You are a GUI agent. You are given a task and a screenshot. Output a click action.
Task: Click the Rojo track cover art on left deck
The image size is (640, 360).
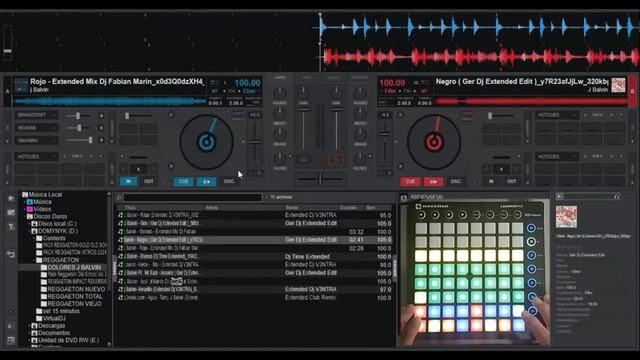click(x=21, y=85)
